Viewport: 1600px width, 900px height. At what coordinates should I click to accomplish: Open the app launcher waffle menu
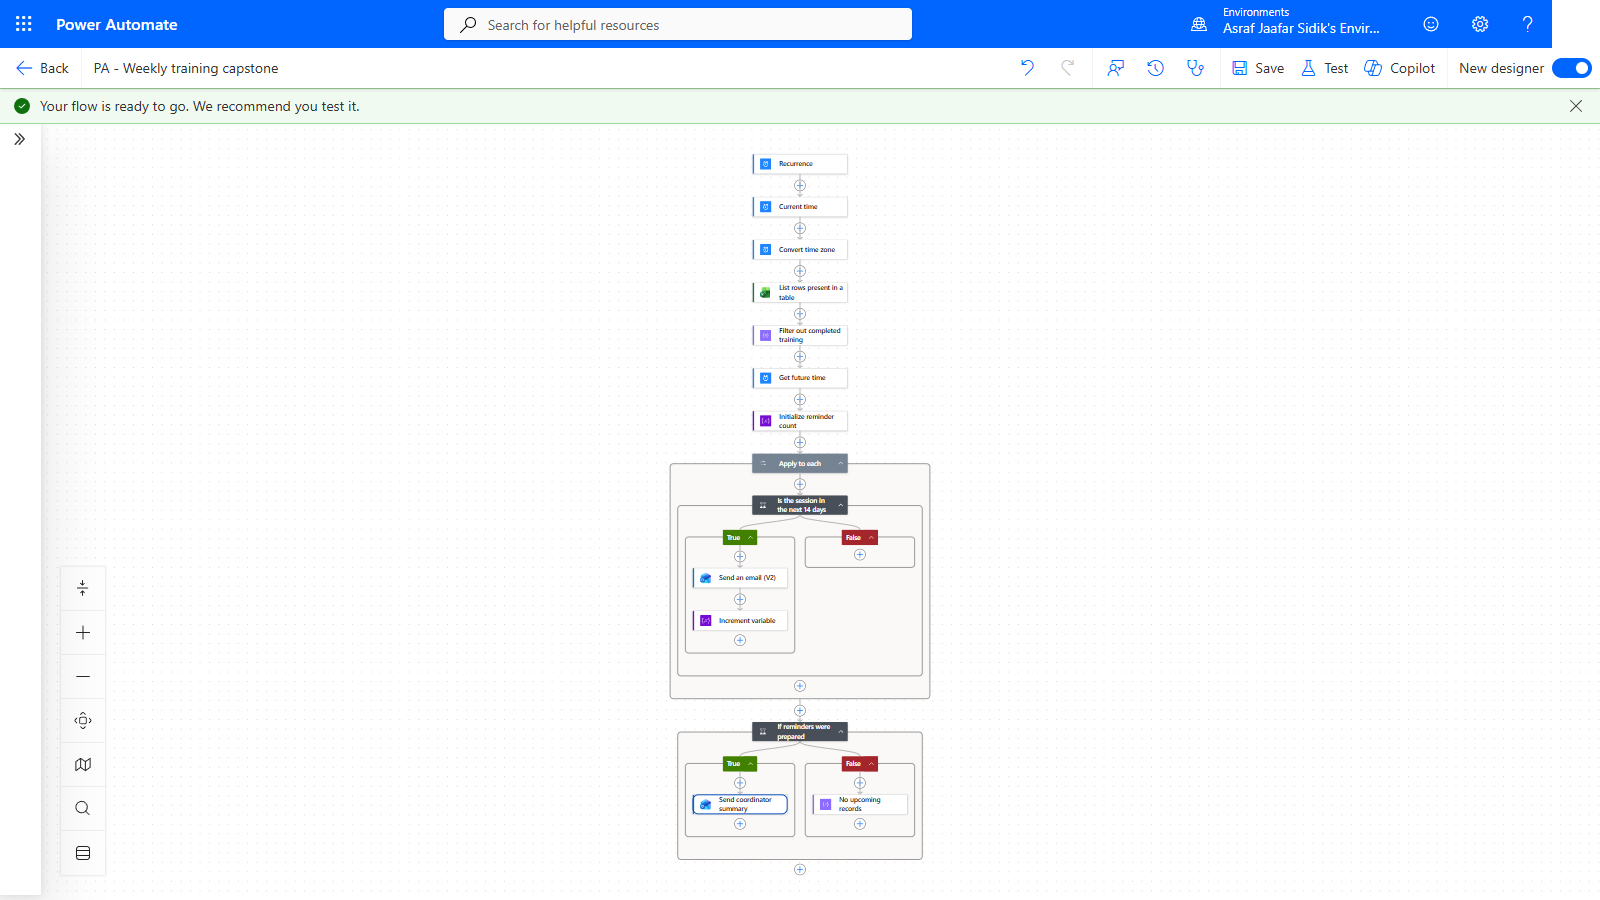(24, 24)
